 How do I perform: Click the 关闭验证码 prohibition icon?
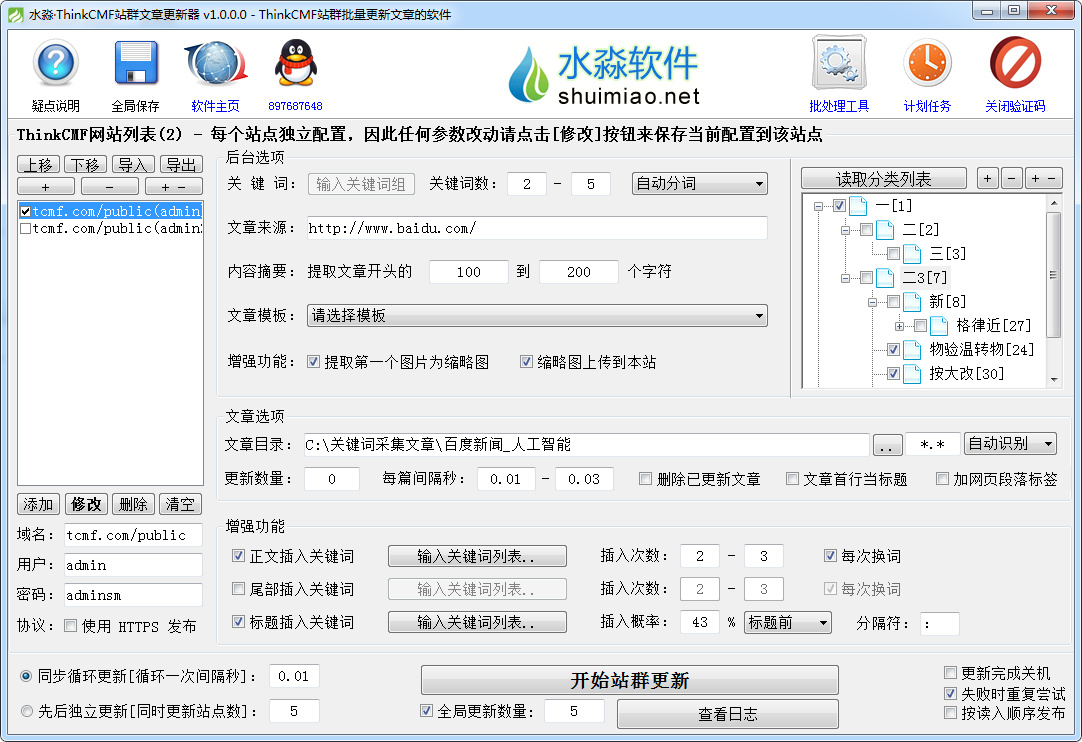[x=1015, y=64]
